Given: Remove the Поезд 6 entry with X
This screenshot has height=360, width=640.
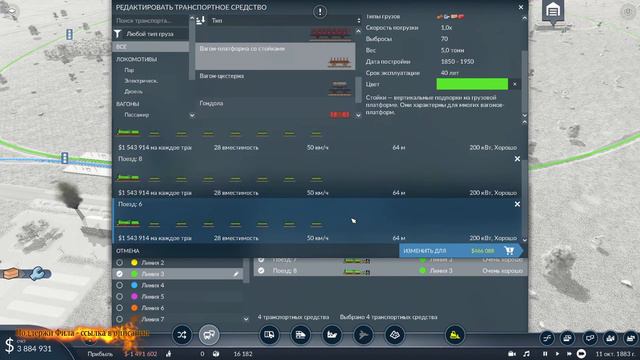Looking at the screenshot, I should [517, 204].
